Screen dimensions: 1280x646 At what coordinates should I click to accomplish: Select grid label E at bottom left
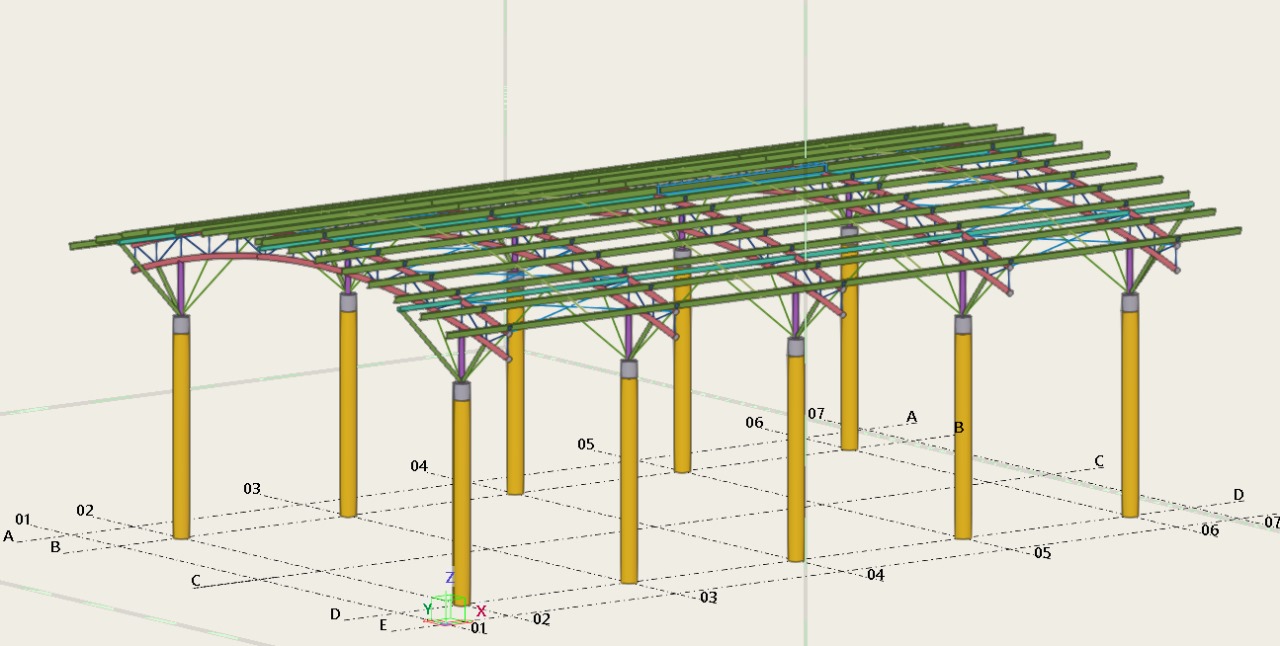point(383,626)
